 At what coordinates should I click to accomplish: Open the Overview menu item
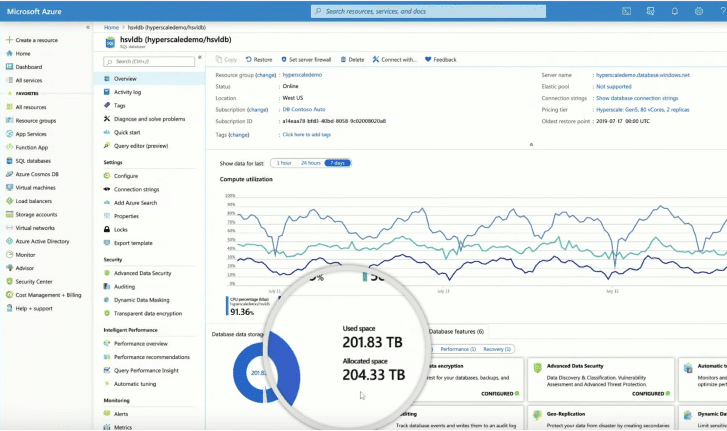149,79
